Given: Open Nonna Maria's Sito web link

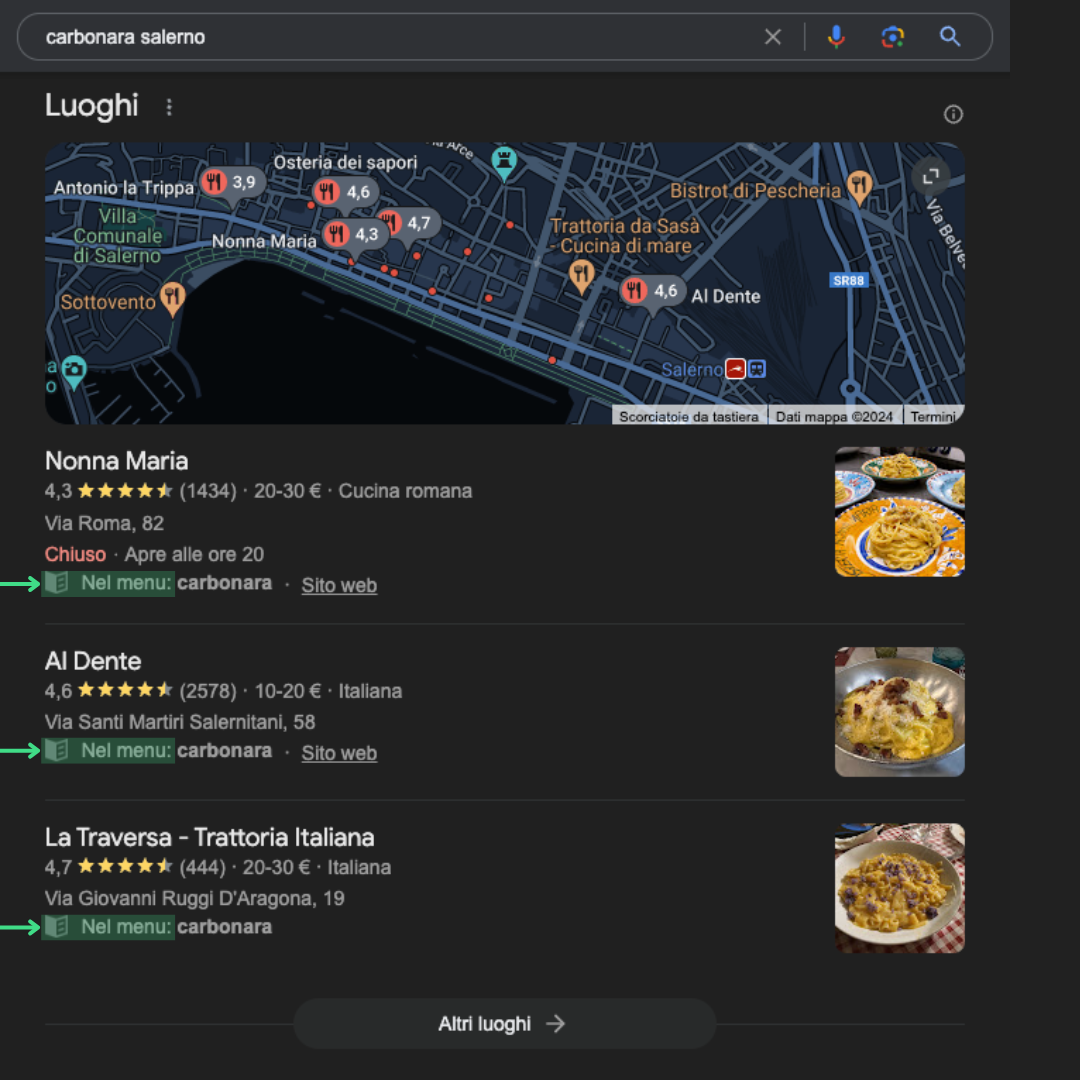Looking at the screenshot, I should [x=339, y=585].
